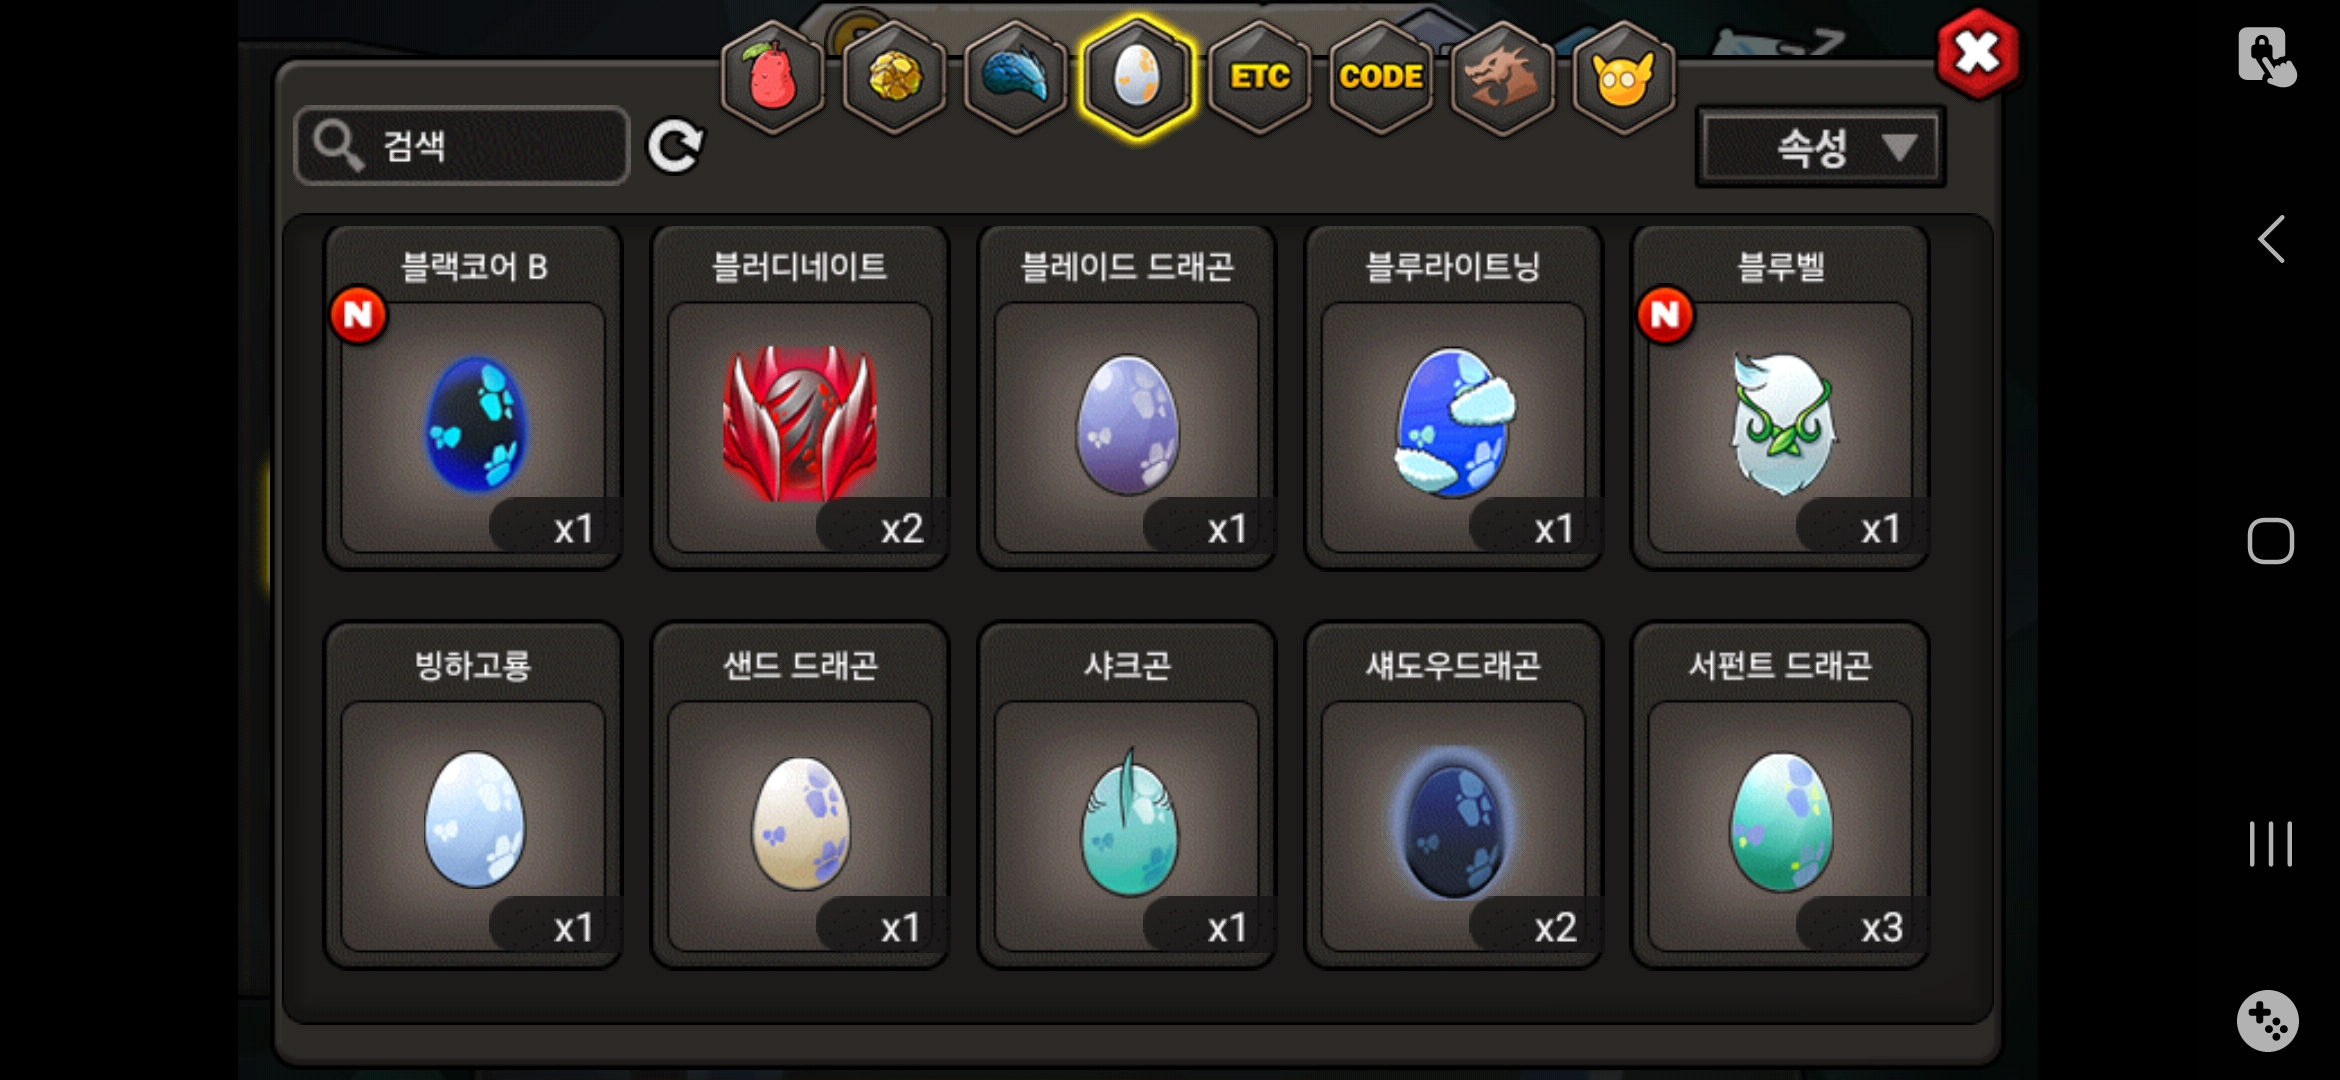Viewport: 2340px width, 1080px height.
Task: Open the red fruit food tab
Action: click(x=772, y=77)
